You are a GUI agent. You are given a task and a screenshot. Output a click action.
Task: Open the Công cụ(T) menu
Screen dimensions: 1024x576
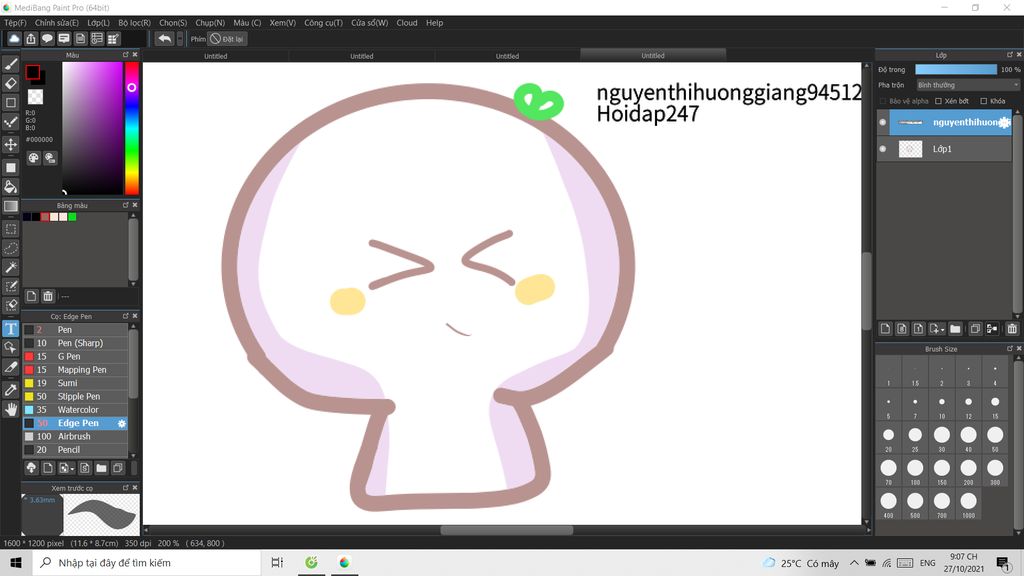323,23
